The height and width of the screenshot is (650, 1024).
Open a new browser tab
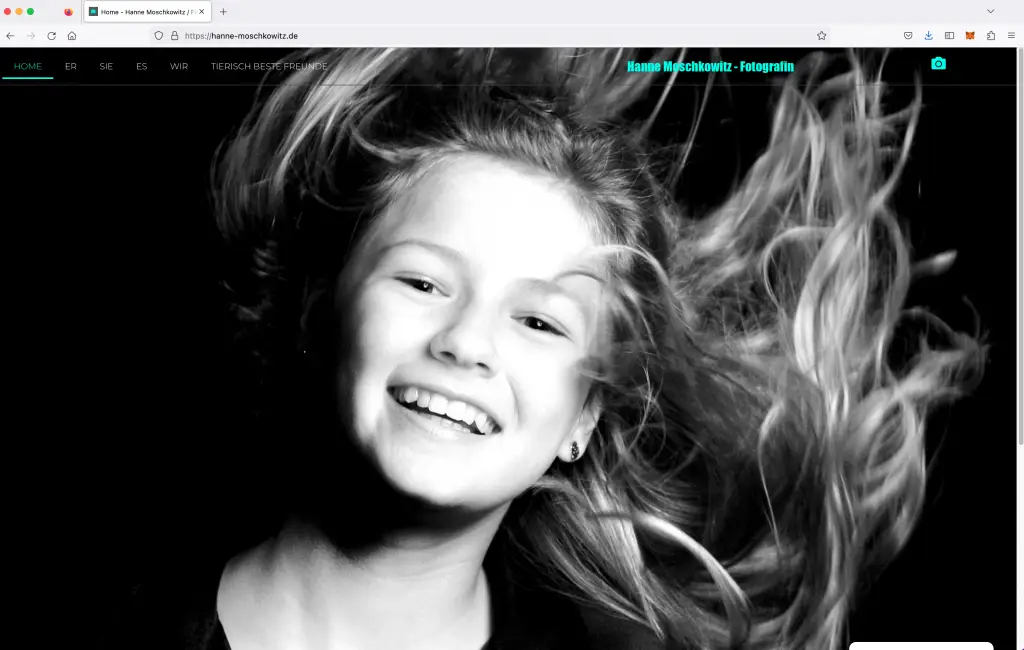click(223, 11)
